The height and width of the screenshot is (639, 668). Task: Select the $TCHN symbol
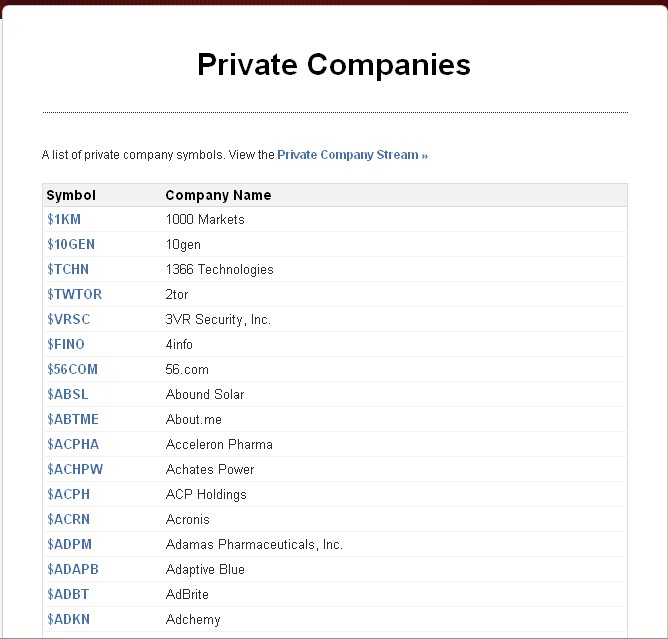68,269
